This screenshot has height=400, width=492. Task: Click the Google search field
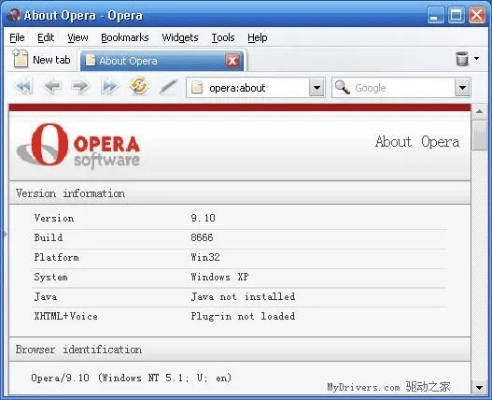401,88
